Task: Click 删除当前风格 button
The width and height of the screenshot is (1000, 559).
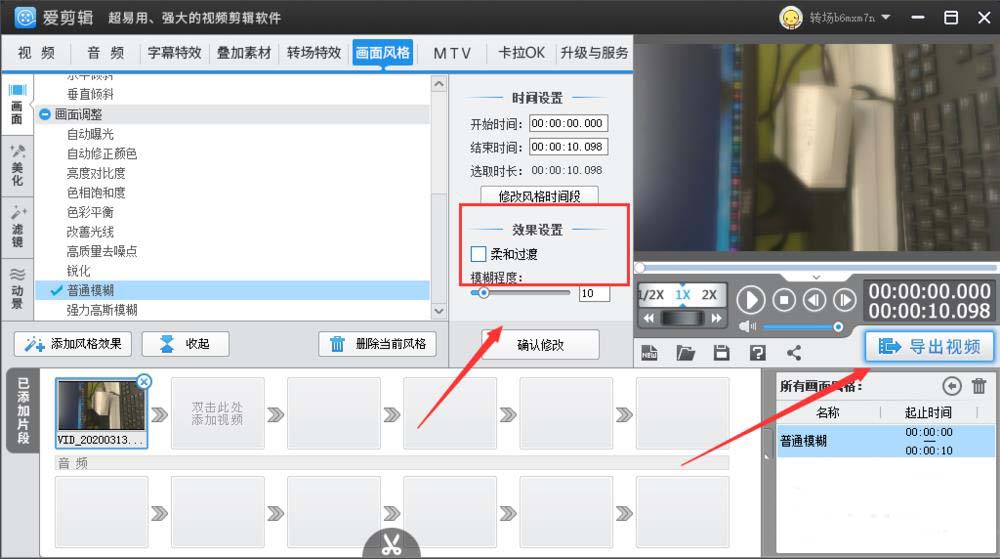Action: (x=378, y=344)
